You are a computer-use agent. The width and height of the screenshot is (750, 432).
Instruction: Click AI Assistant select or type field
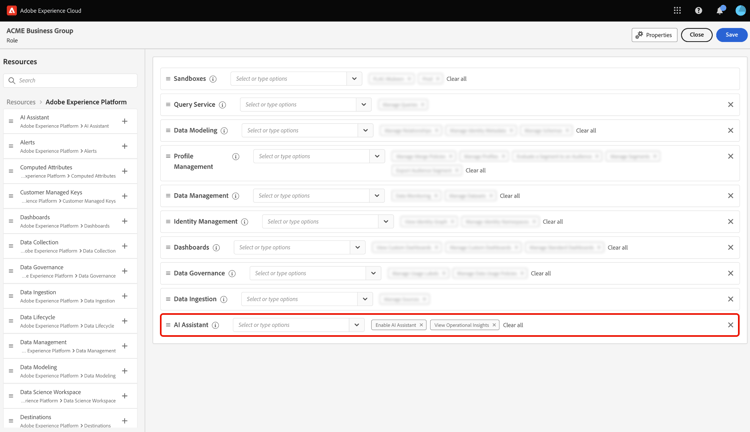291,325
